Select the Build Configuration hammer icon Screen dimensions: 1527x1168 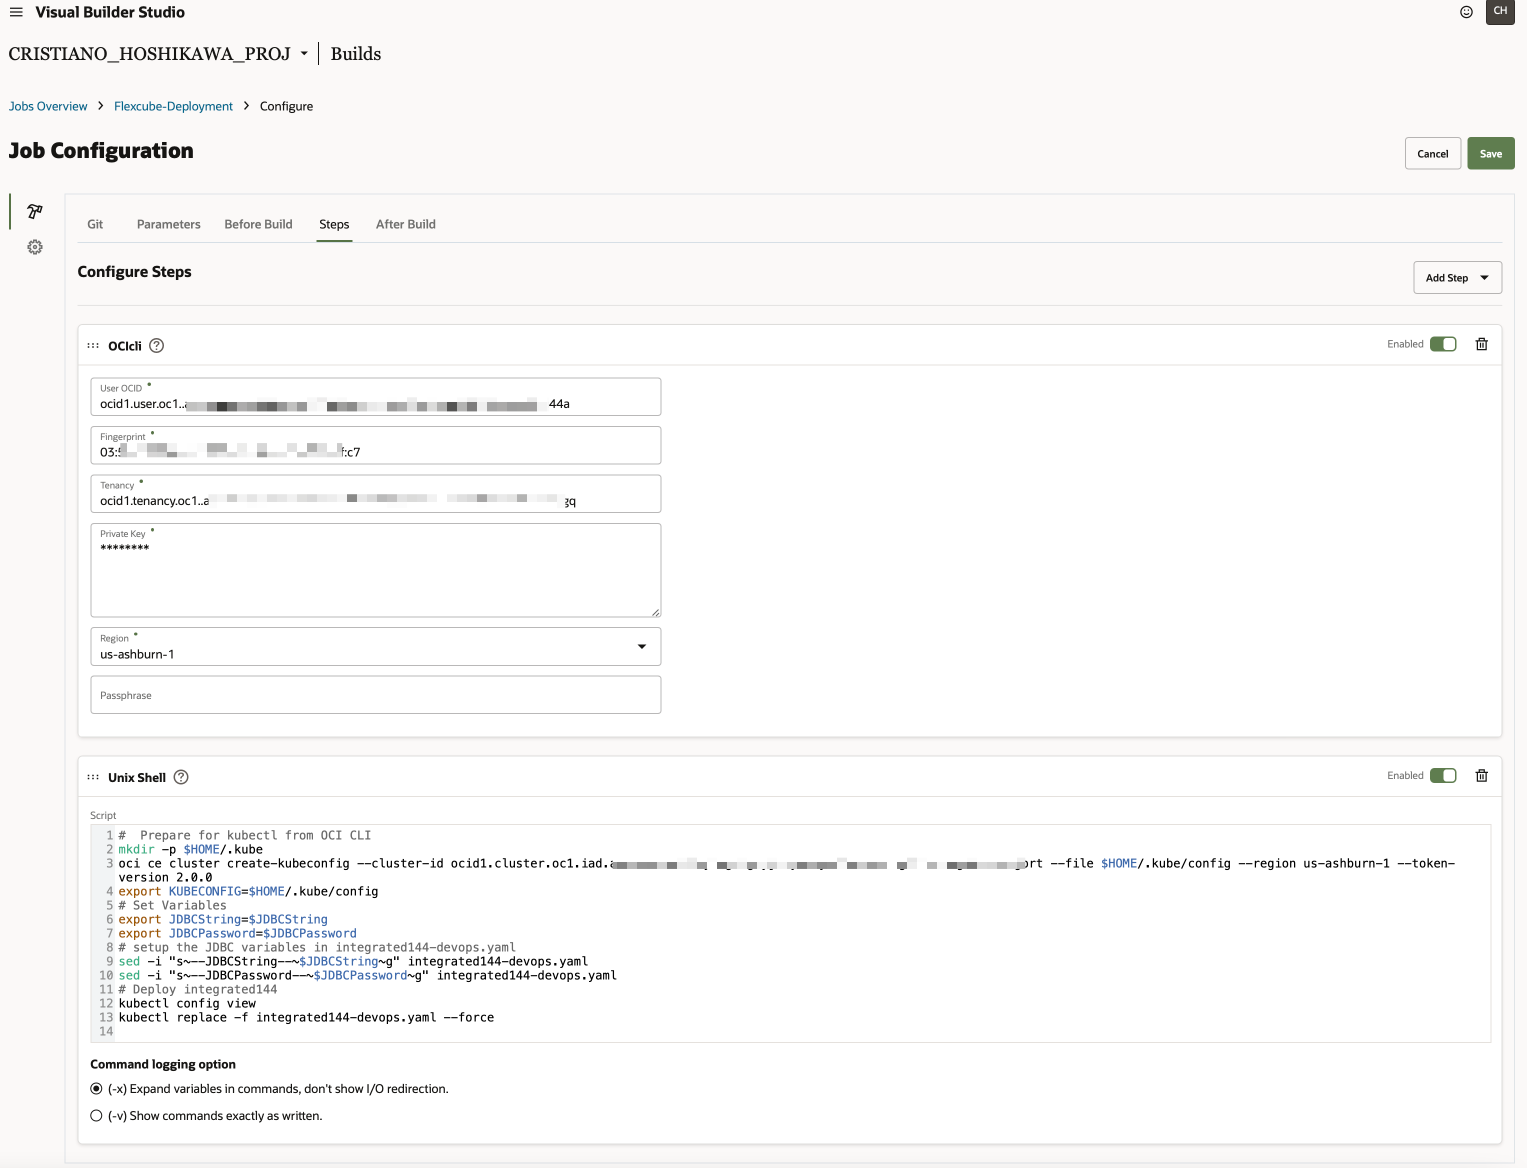(34, 211)
